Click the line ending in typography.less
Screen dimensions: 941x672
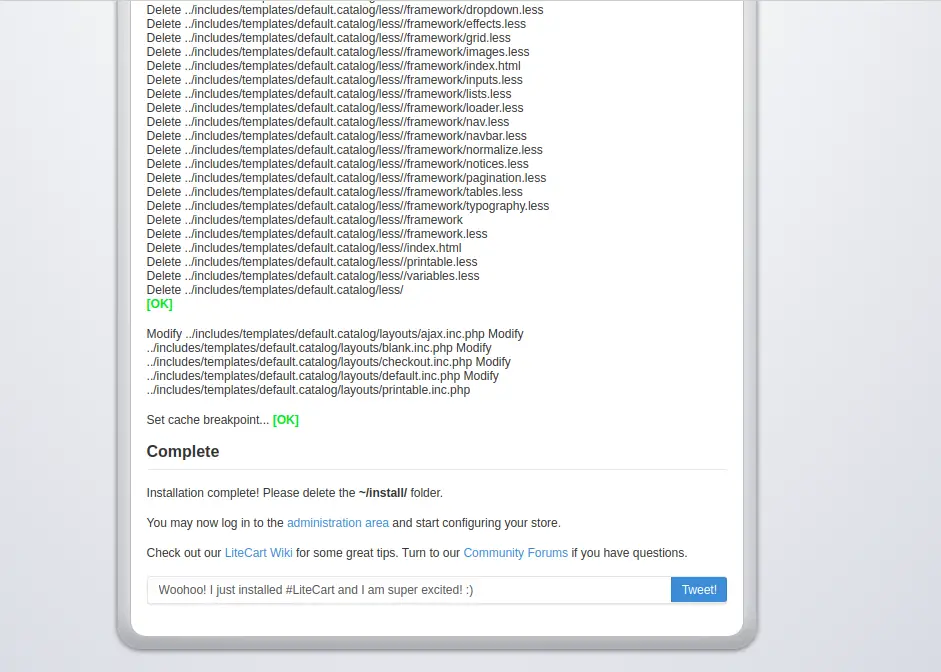348,206
